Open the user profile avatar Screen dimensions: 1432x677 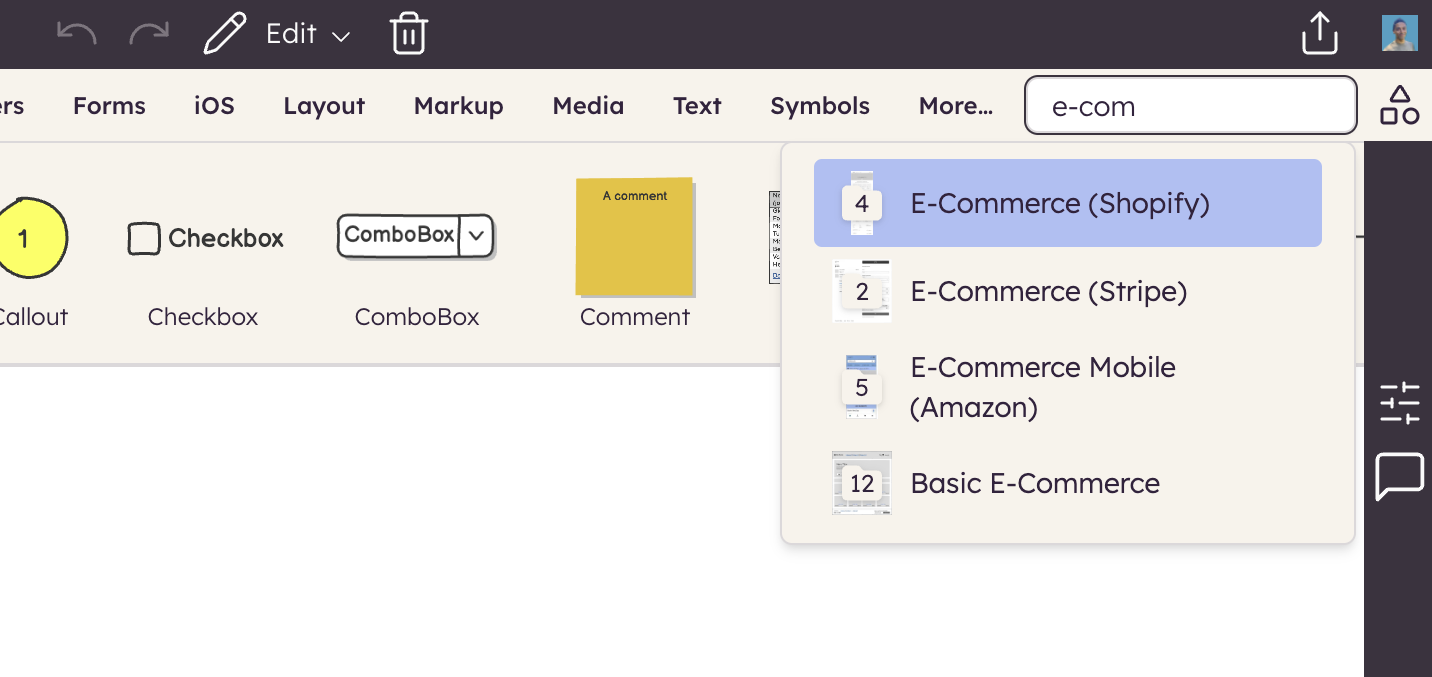pos(1399,34)
